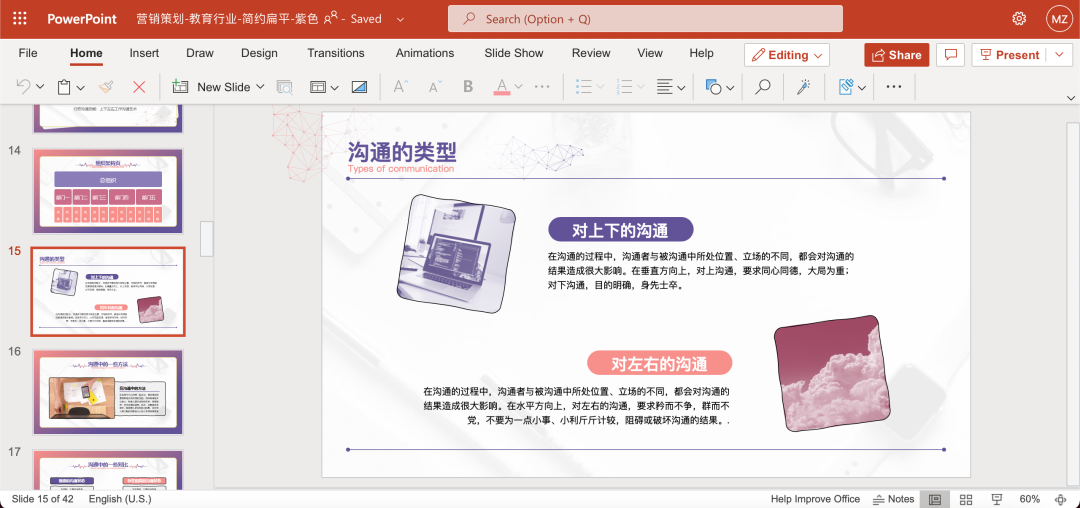Click the slide background format icon
The image size is (1080, 508).
click(x=359, y=87)
